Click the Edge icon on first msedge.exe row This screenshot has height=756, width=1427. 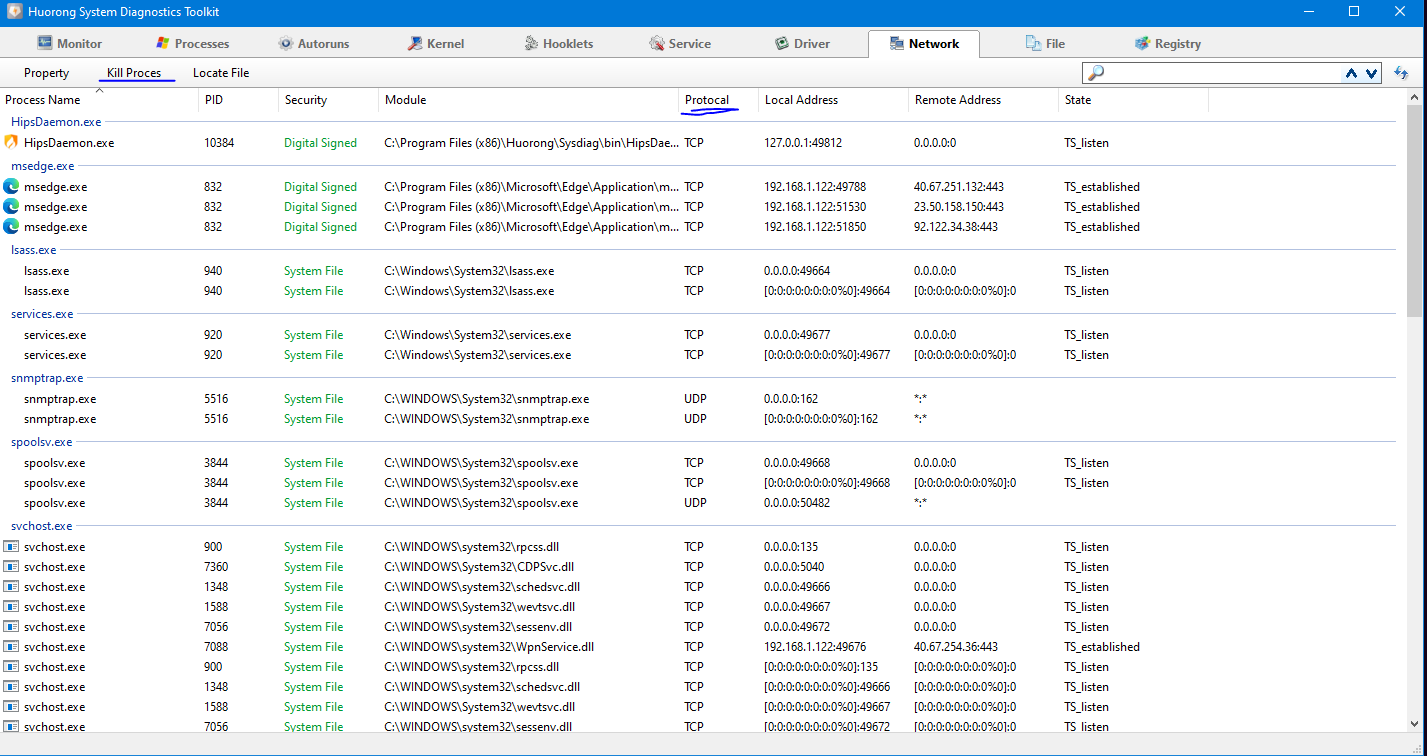click(x=12, y=187)
